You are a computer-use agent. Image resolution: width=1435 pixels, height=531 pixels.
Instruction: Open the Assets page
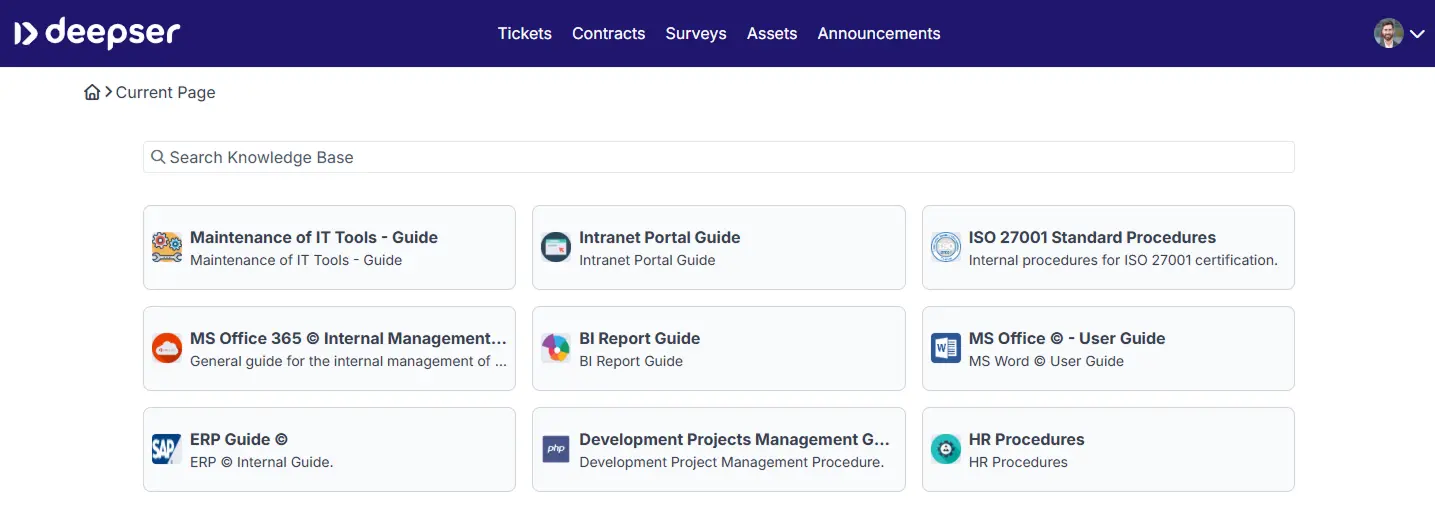pyautogui.click(x=771, y=33)
